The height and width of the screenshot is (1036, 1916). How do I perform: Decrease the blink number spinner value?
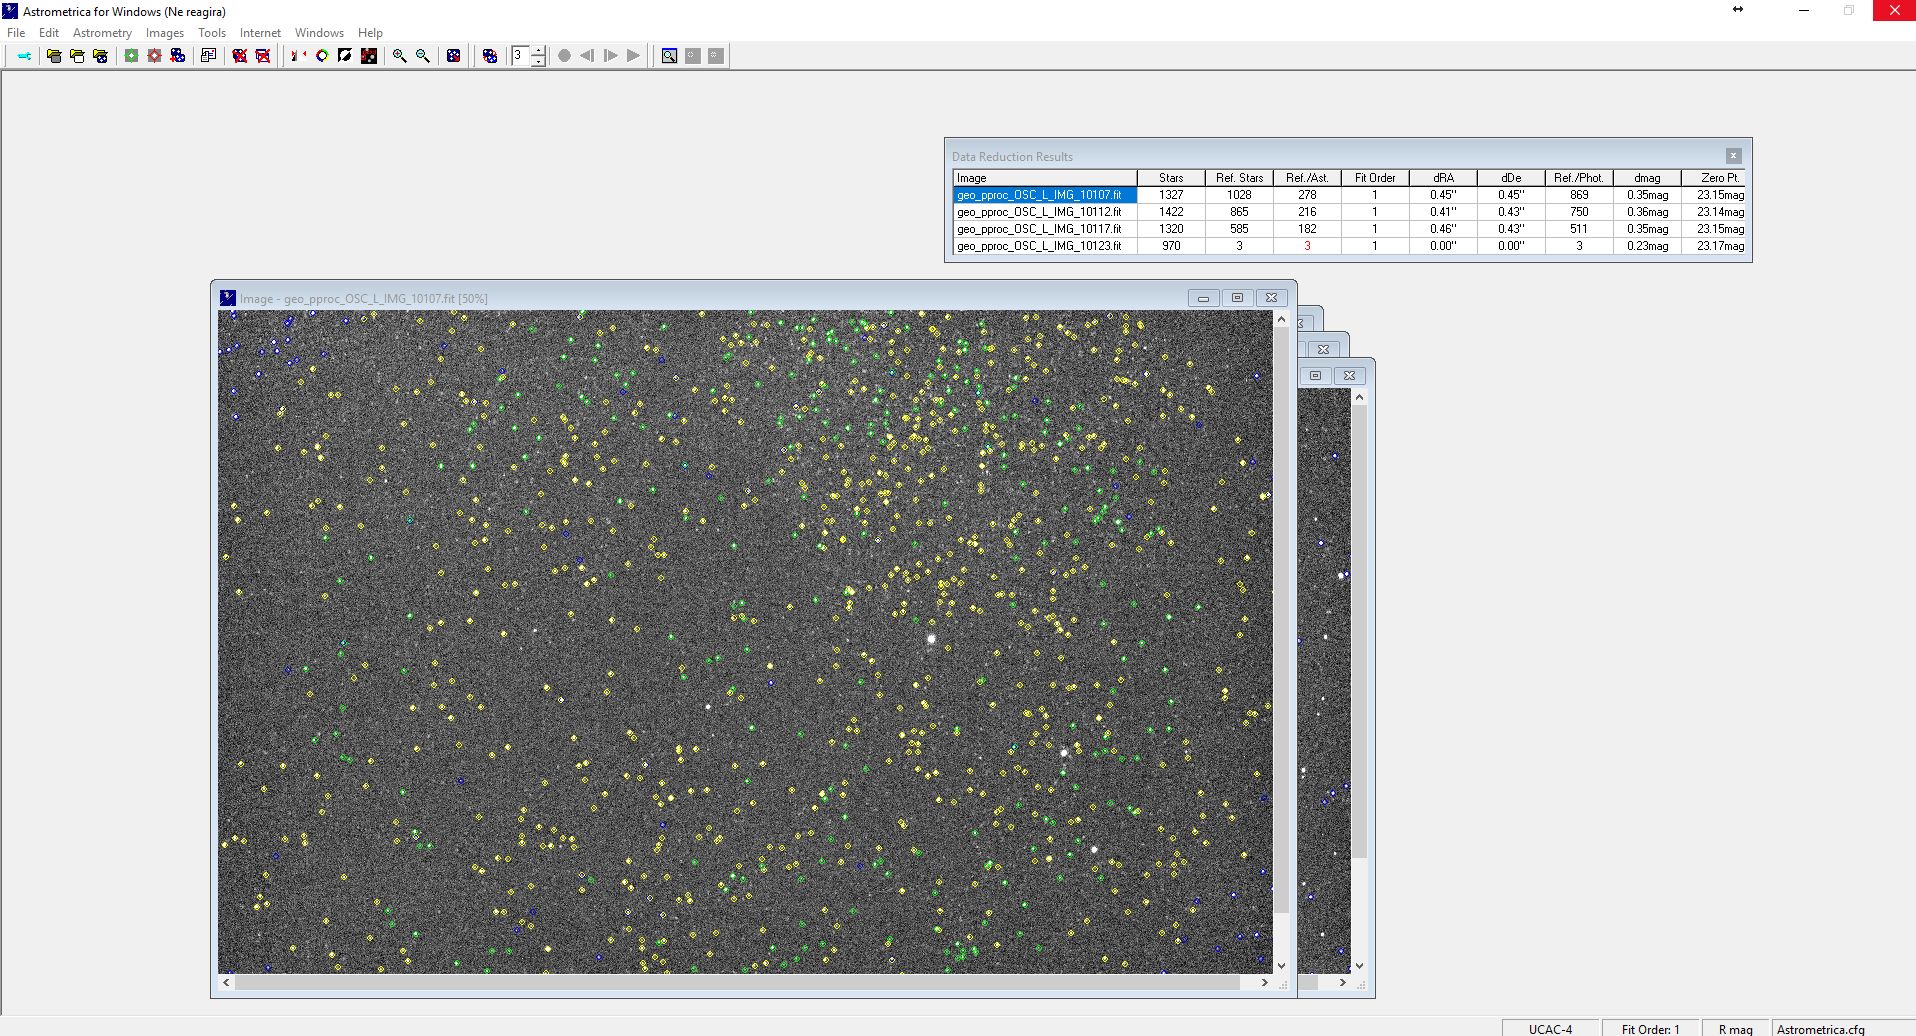[538, 61]
